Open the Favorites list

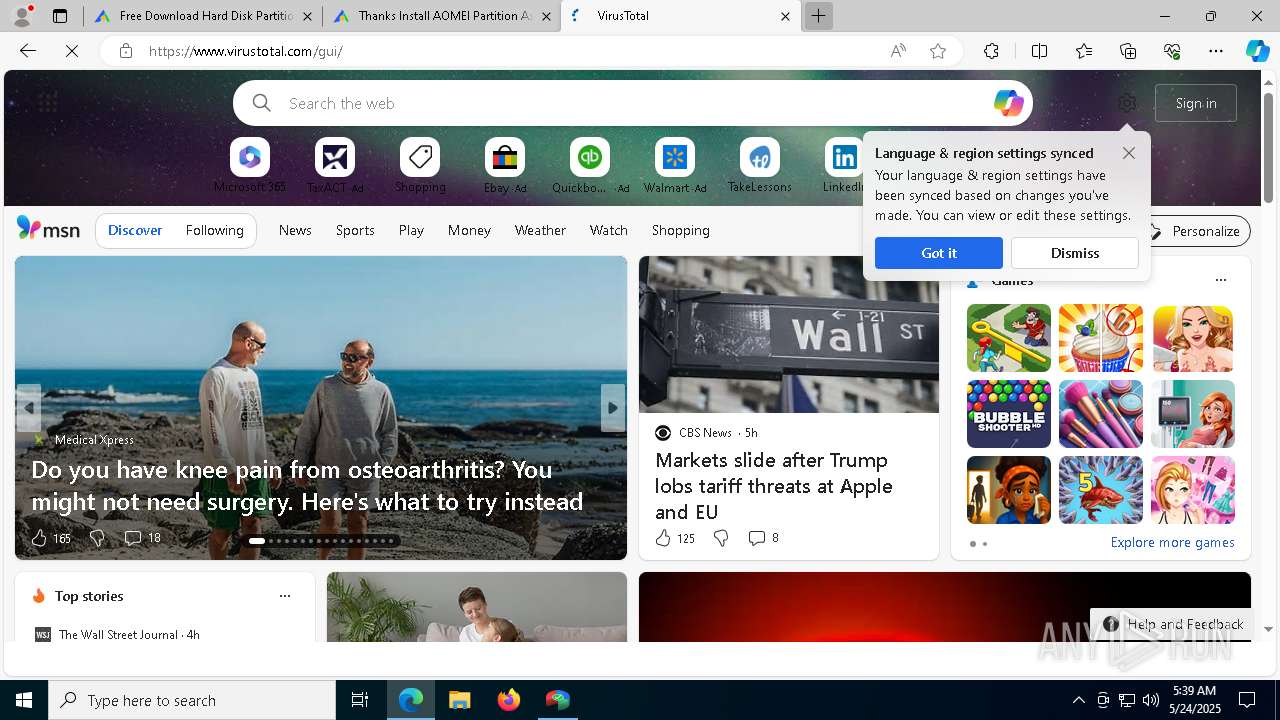click(x=1084, y=51)
